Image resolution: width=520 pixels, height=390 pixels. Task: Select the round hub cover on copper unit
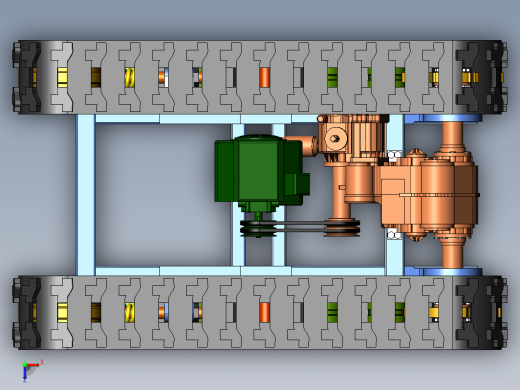click(x=336, y=138)
